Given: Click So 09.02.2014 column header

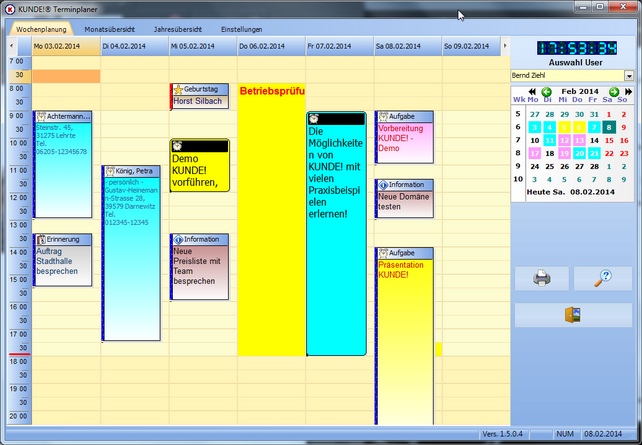Looking at the screenshot, I should point(471,46).
